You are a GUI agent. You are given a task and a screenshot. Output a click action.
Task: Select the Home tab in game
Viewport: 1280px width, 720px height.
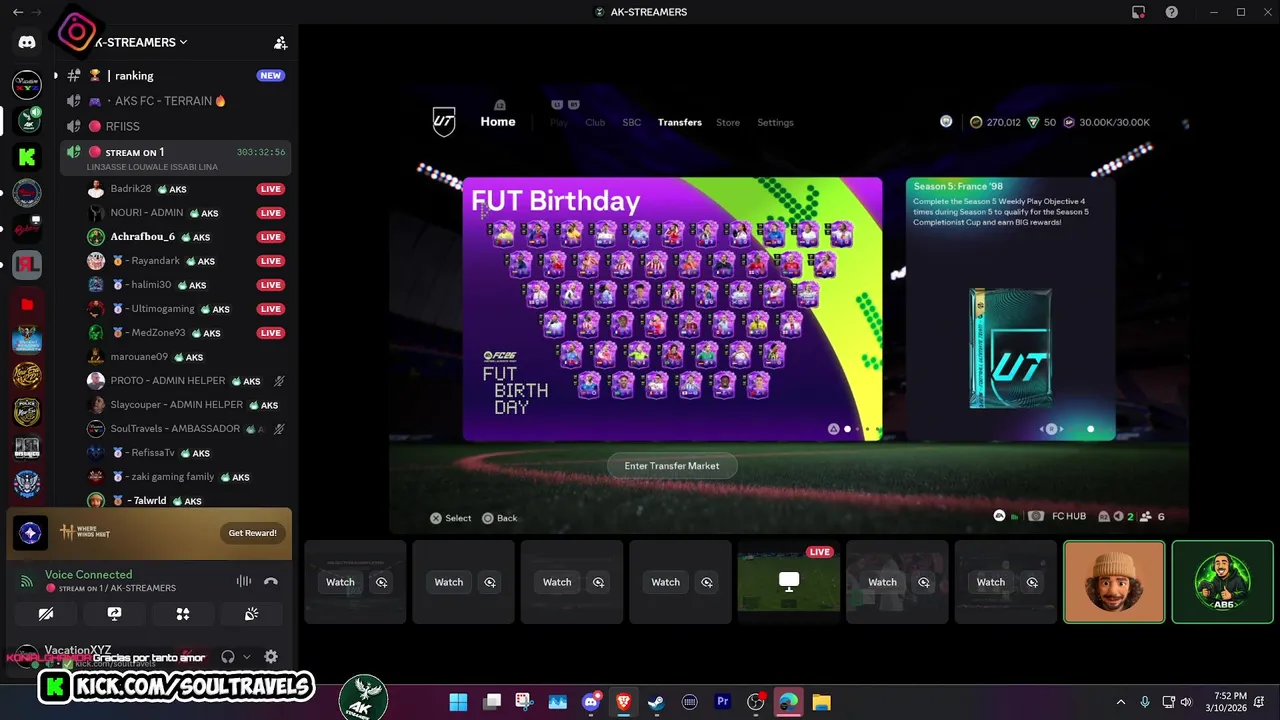click(x=498, y=122)
